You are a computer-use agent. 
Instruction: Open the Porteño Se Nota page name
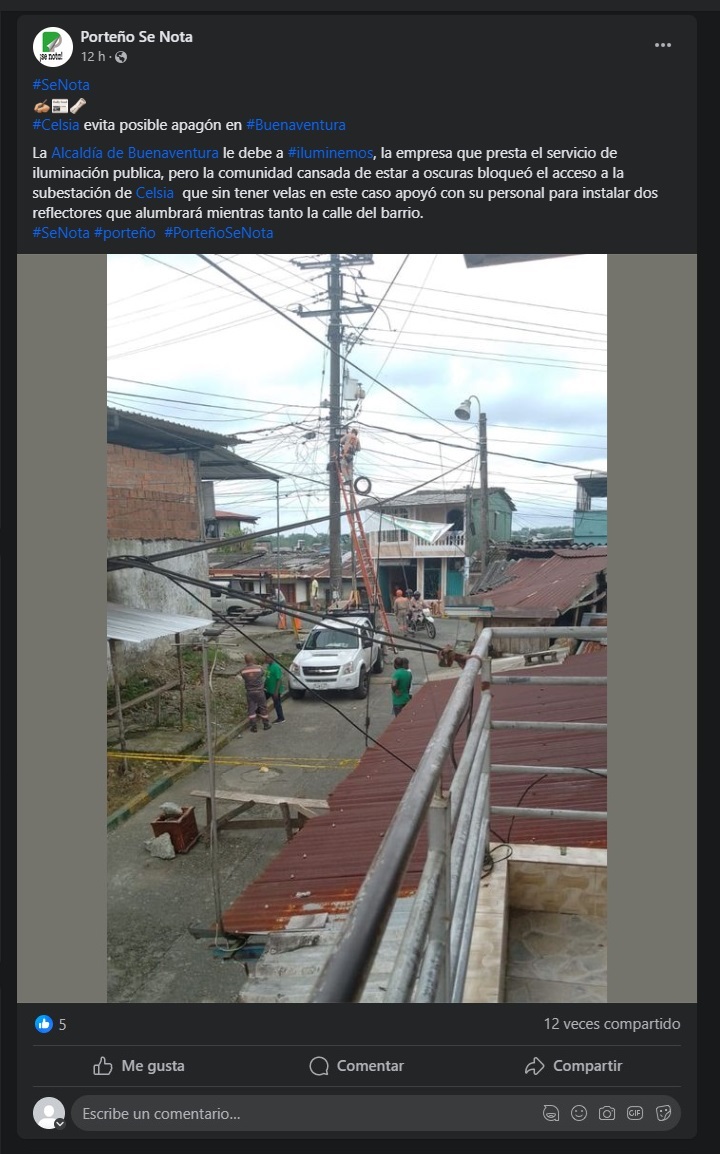pos(136,36)
